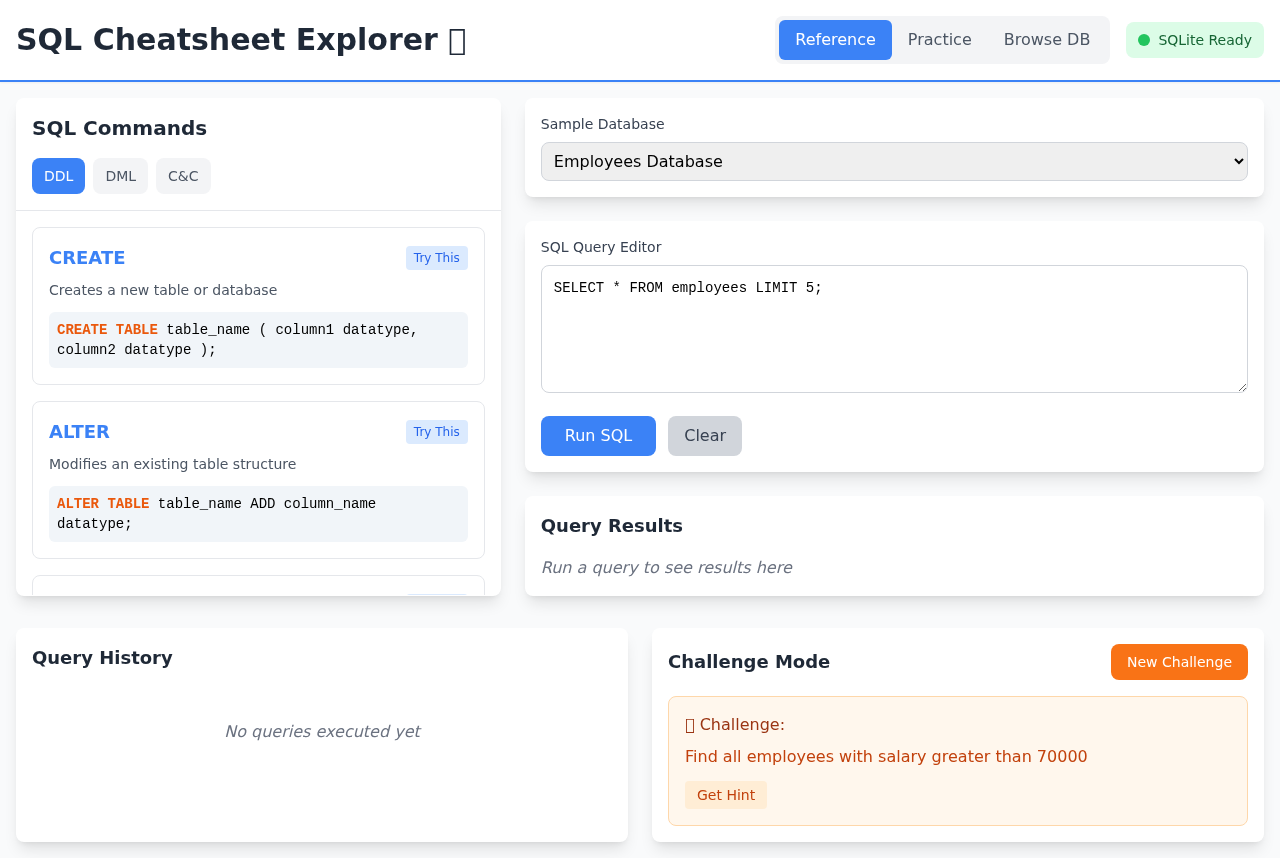
Task: Select the DDL command category
Action: tap(58, 175)
